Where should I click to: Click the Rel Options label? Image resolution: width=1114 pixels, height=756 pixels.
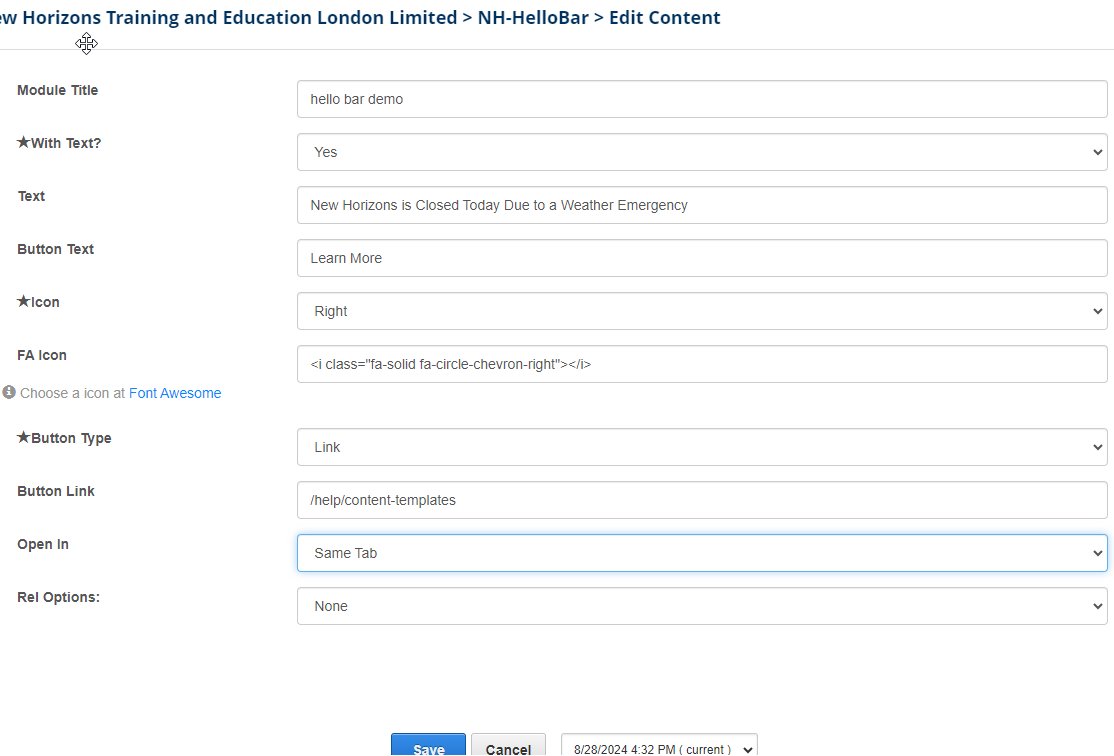(58, 597)
